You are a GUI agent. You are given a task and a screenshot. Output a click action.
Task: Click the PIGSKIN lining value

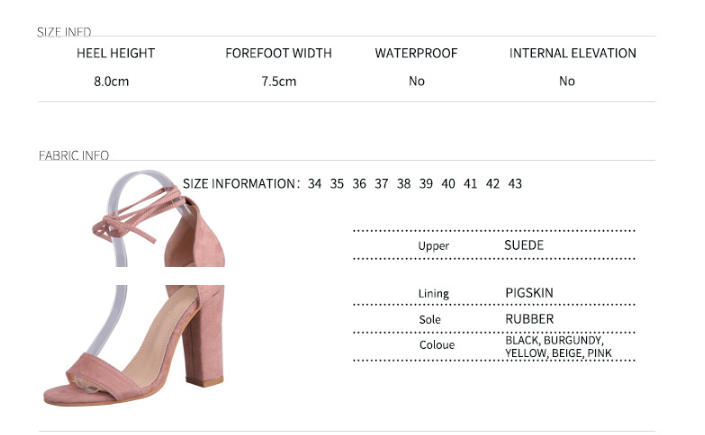[530, 293]
